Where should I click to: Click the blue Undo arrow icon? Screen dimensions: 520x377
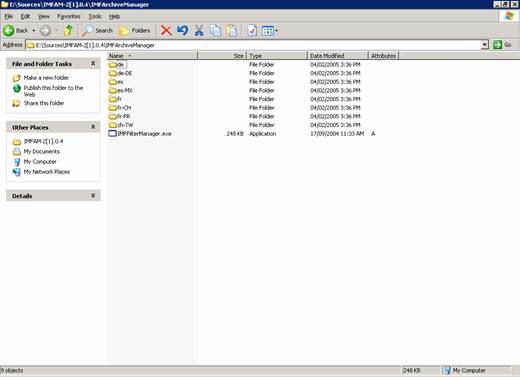182,31
